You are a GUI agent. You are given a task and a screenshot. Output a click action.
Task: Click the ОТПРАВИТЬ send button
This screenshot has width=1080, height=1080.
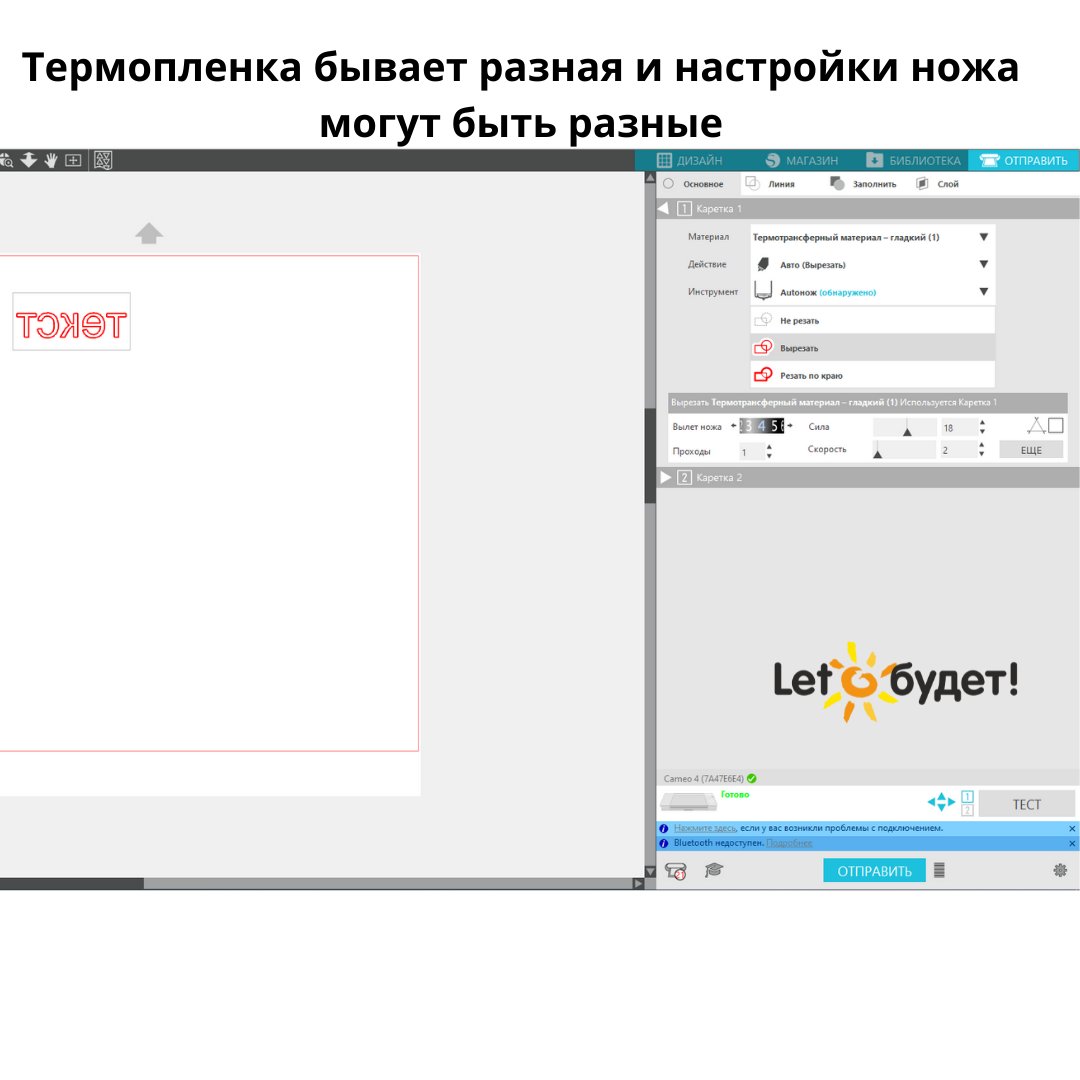pos(874,871)
